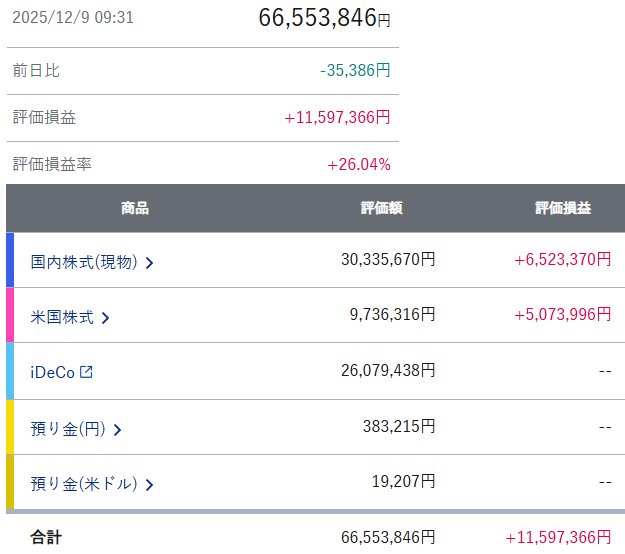Click the 評価額 column header

[x=381, y=208]
